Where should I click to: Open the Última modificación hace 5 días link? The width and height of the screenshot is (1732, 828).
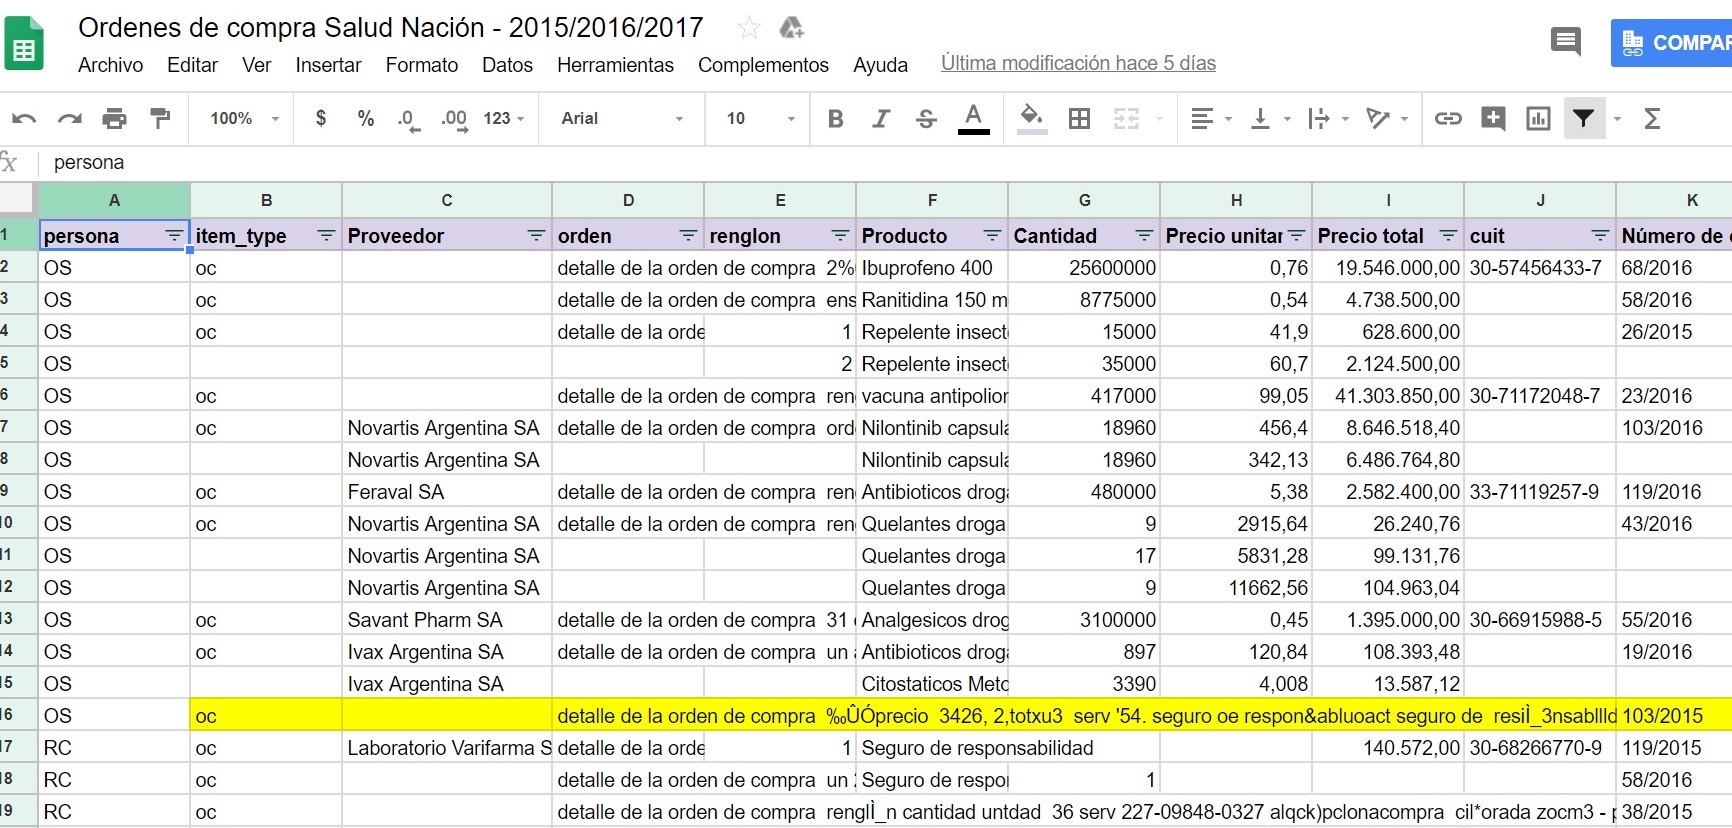coord(1078,63)
